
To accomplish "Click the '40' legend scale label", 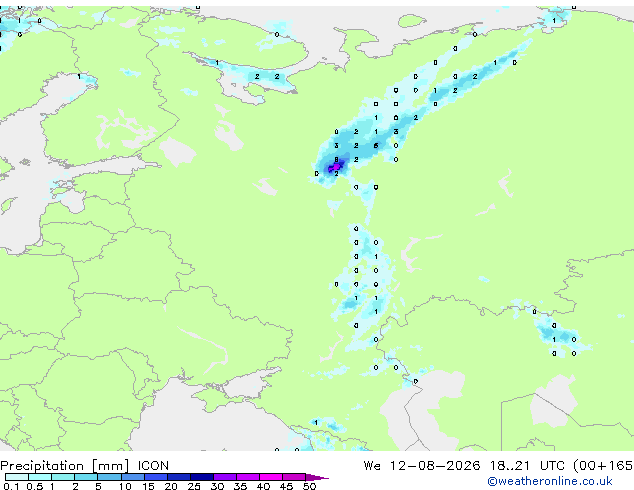I will coord(263,486).
